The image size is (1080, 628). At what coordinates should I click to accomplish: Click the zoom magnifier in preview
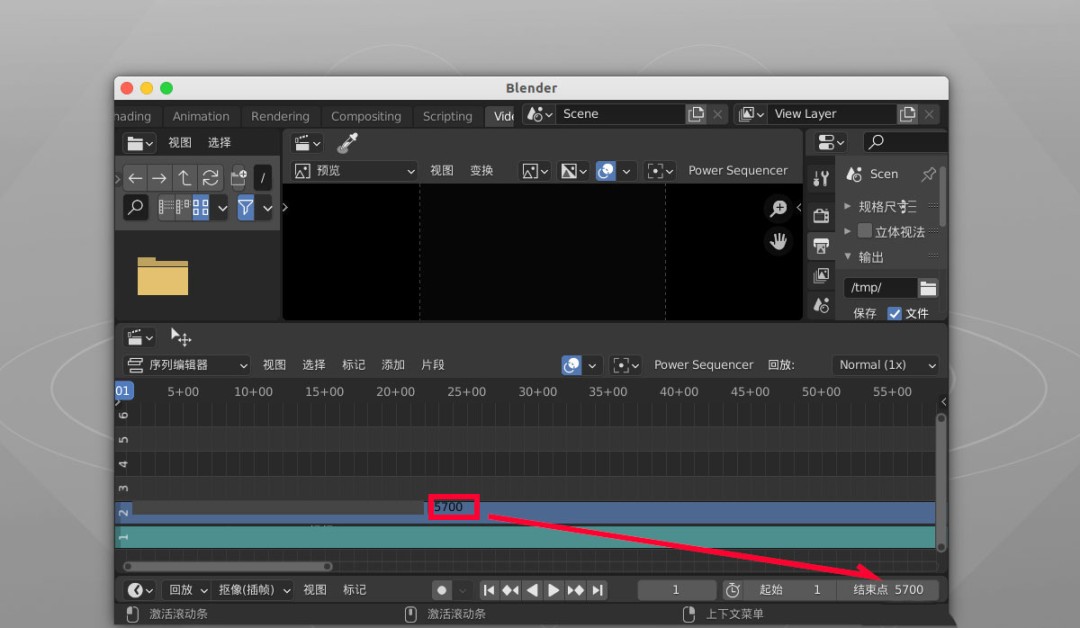point(778,208)
